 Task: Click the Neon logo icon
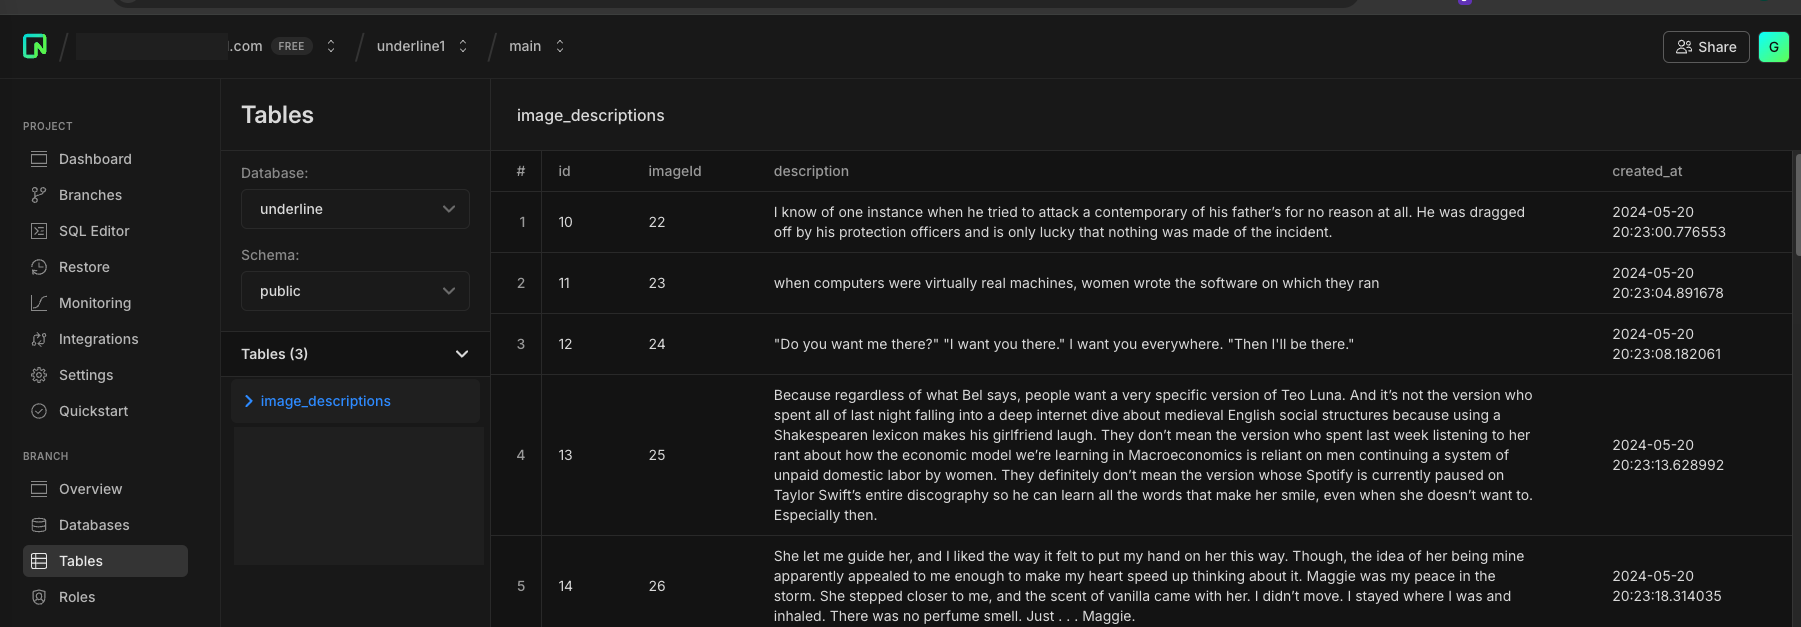pyautogui.click(x=35, y=46)
